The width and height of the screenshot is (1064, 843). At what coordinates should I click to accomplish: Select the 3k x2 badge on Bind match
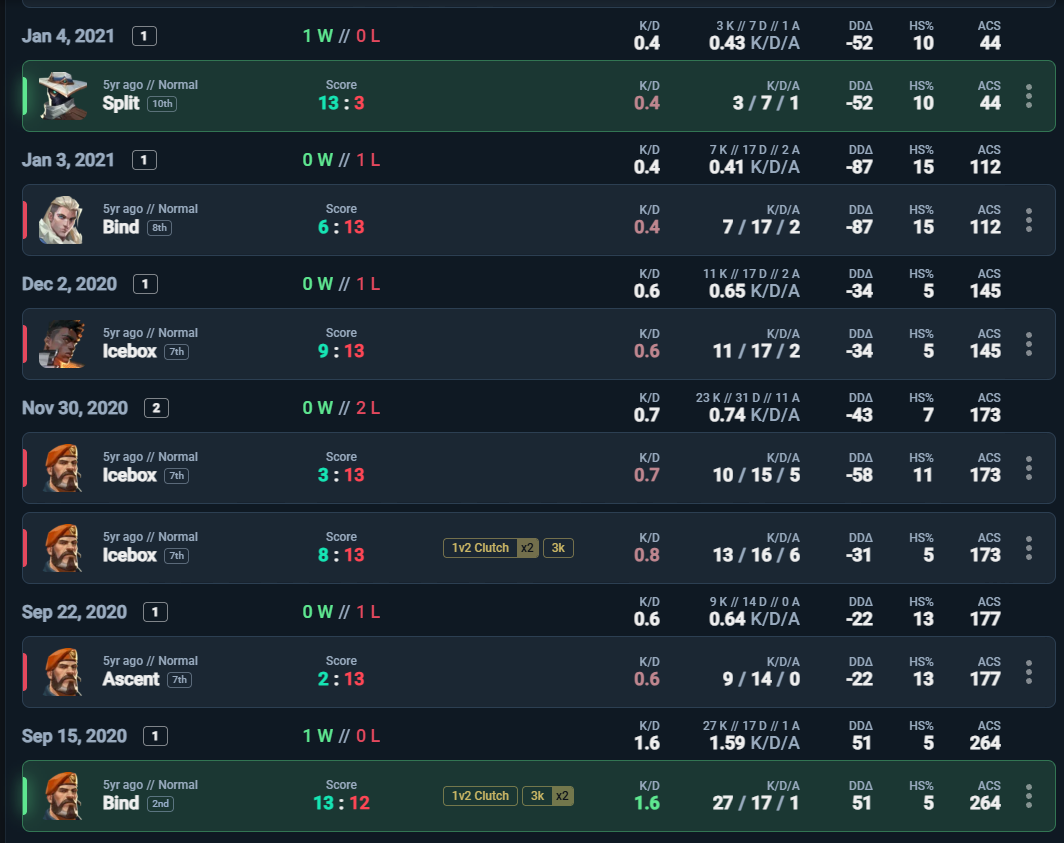(548, 795)
